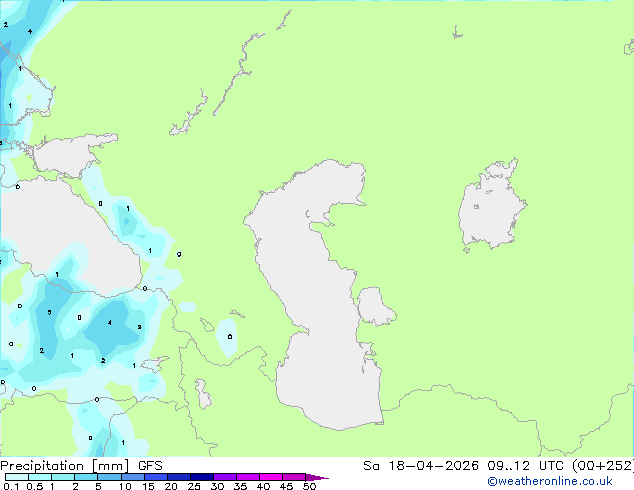The height and width of the screenshot is (490, 634).
Task: Click the 40–45 mm magenta legend swatch
Action: pyautogui.click(x=271, y=477)
